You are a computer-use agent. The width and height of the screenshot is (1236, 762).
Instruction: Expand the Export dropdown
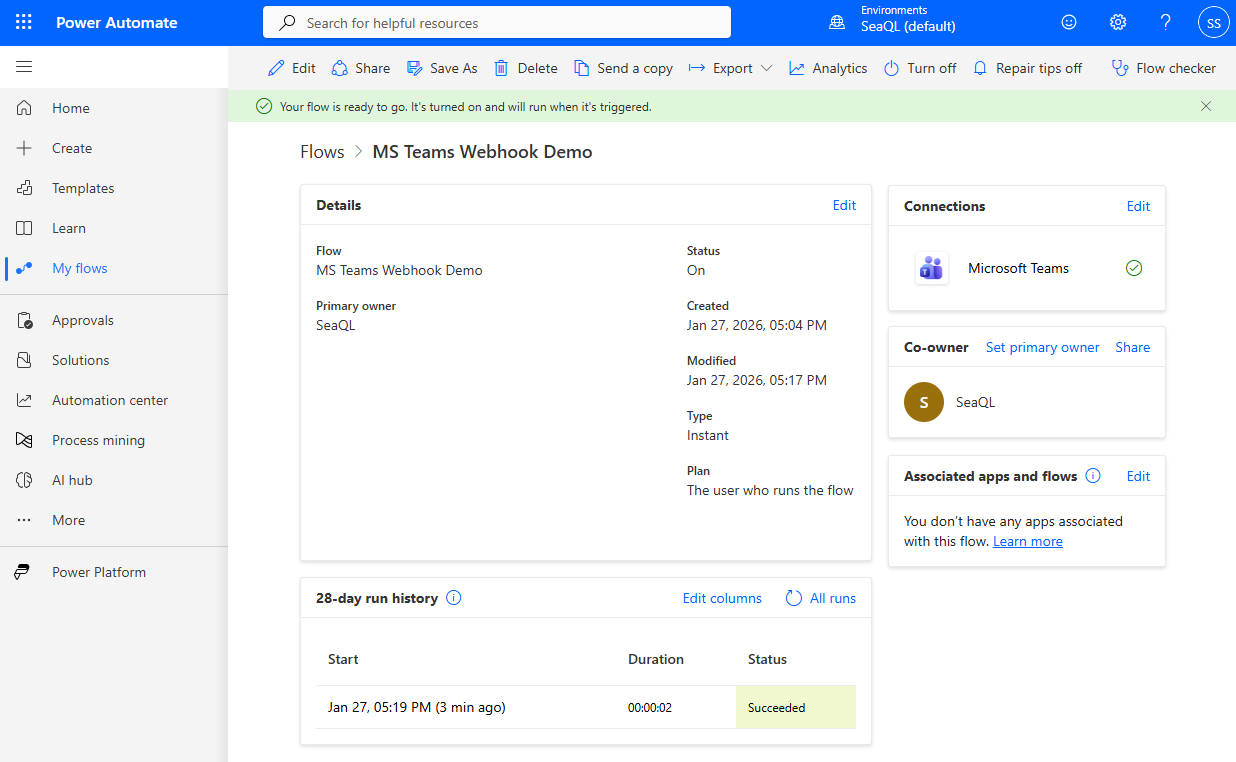(x=731, y=68)
